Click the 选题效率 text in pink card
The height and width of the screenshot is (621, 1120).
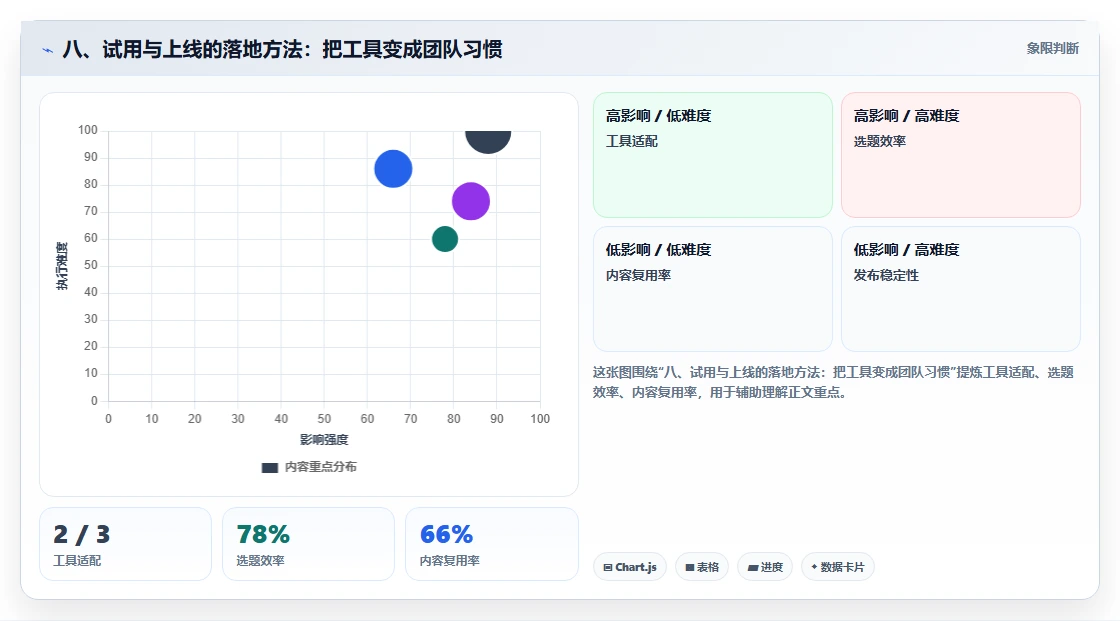pyautogui.click(x=879, y=141)
